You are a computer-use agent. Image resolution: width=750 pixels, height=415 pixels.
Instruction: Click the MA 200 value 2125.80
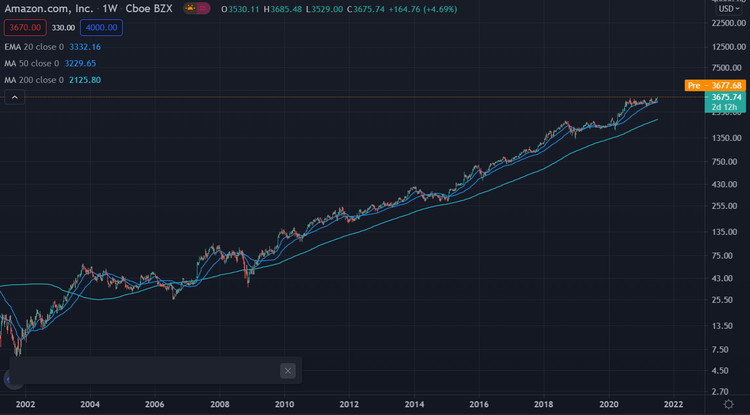coord(85,80)
